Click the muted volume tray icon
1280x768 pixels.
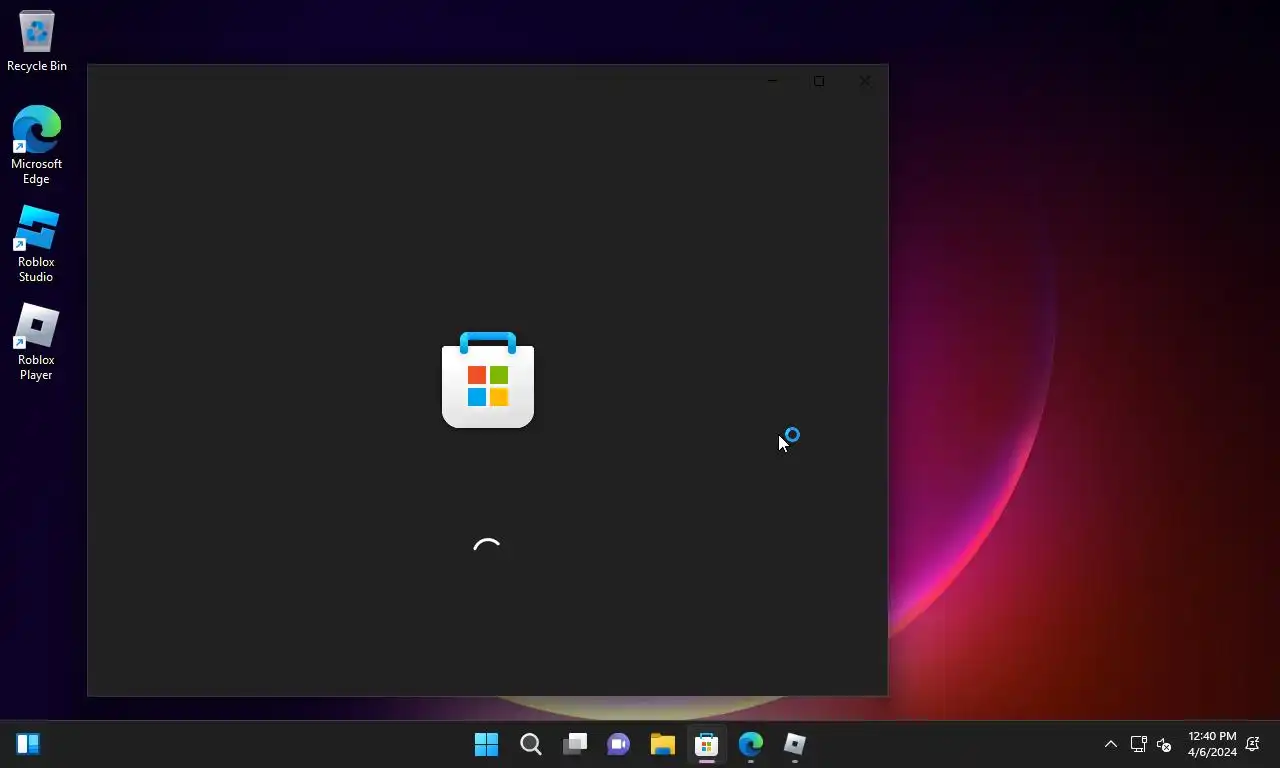[1164, 744]
